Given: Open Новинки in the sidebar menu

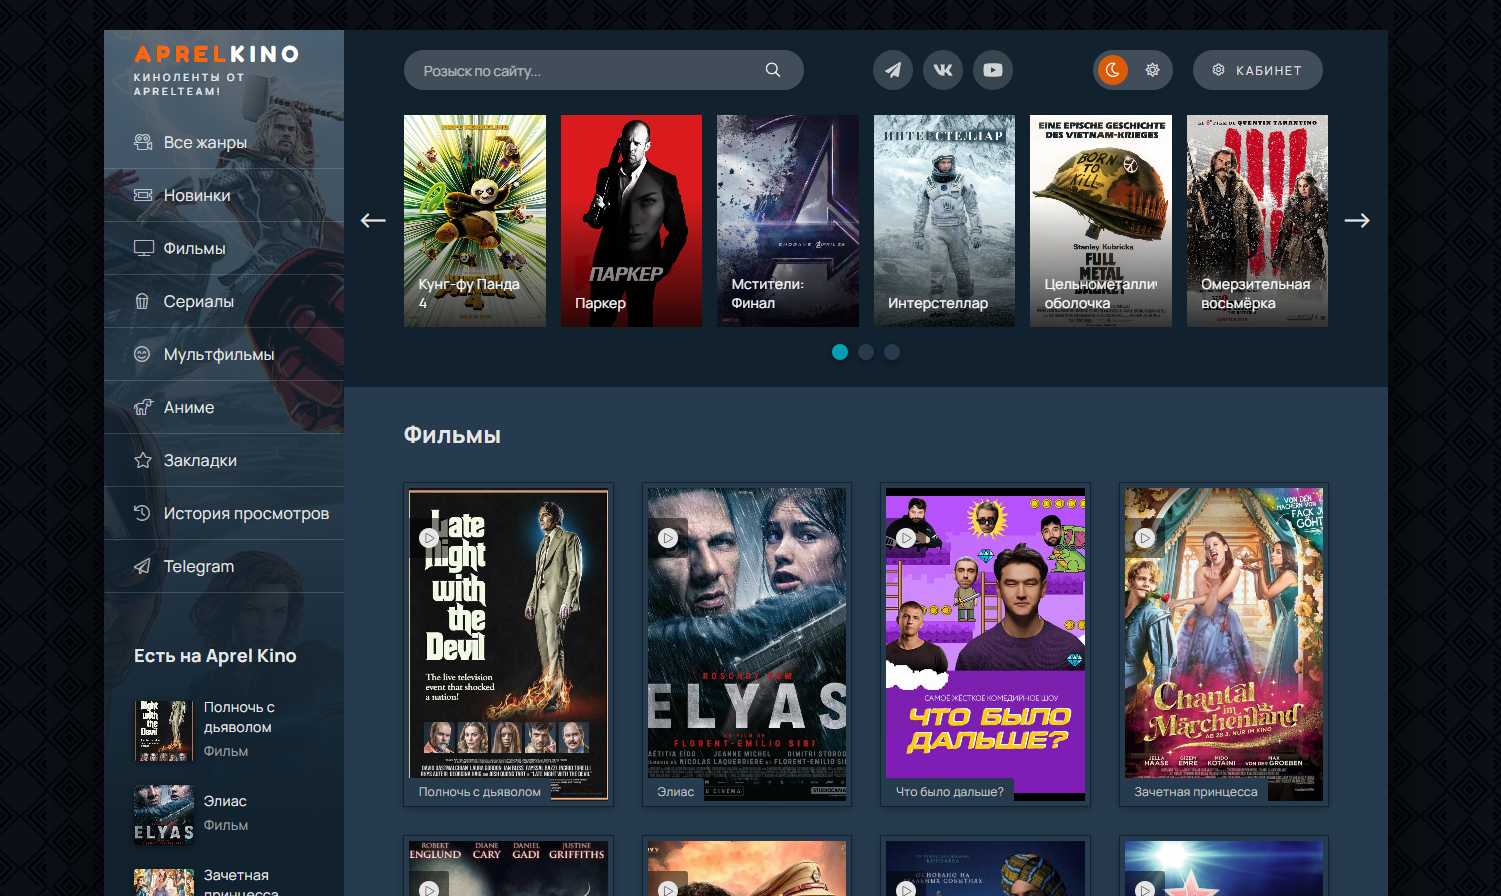Looking at the screenshot, I should pos(224,195).
